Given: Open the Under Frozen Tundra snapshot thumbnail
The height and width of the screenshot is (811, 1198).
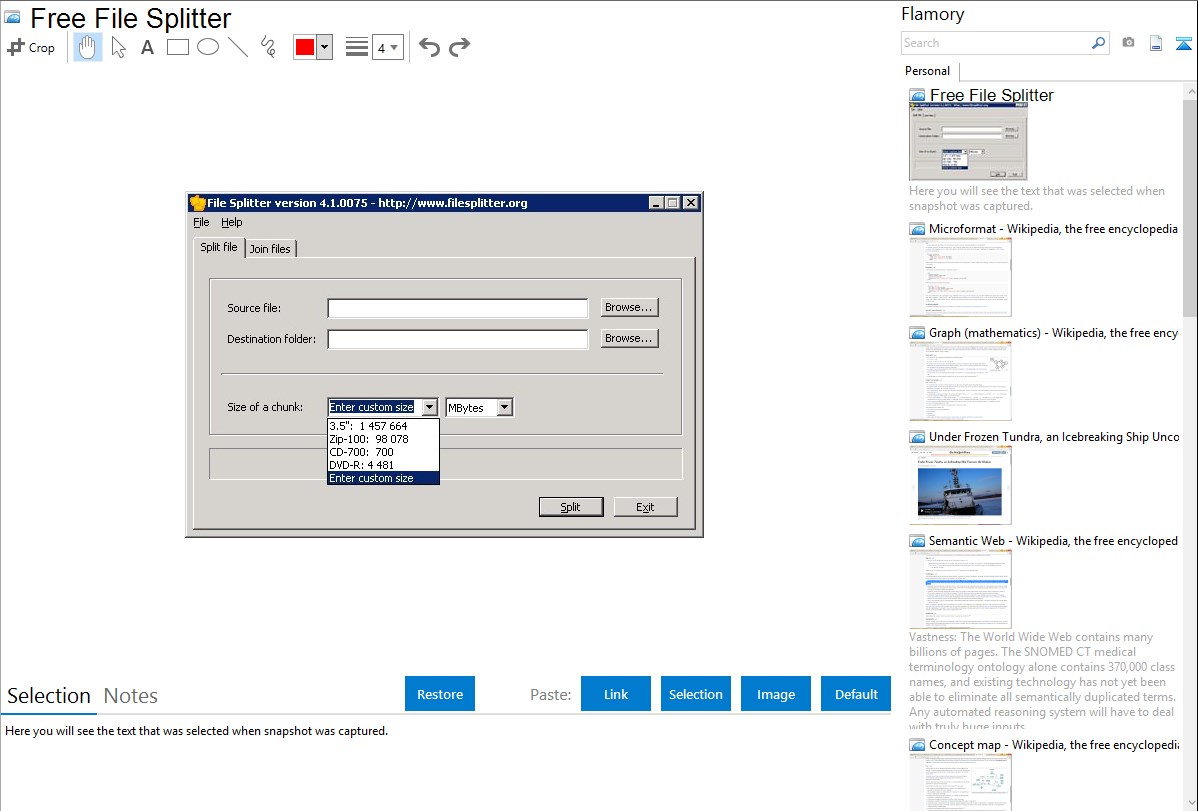Looking at the screenshot, I should pos(960,485).
